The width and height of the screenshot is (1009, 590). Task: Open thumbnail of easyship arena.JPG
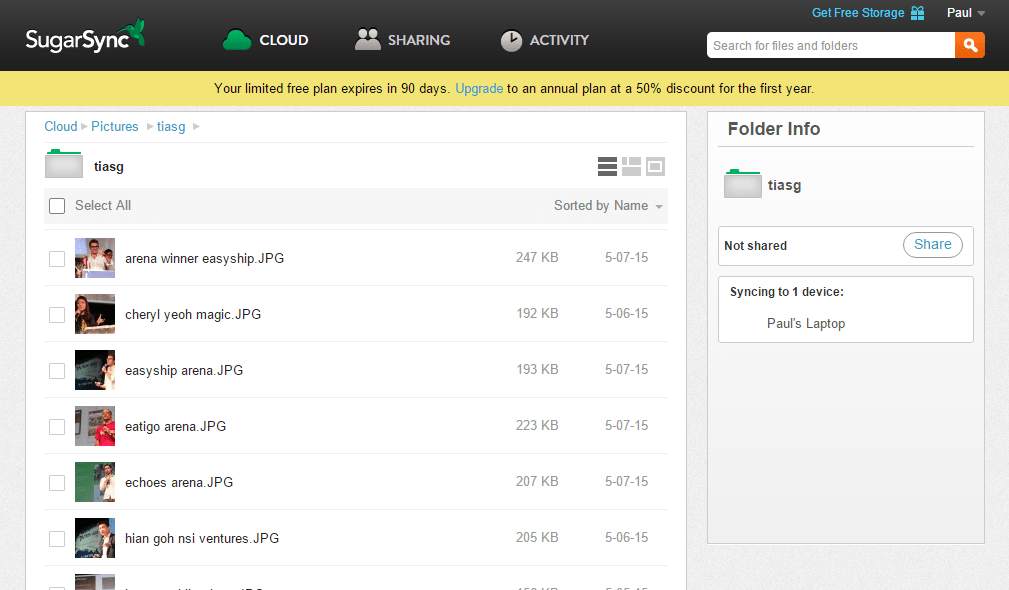95,370
